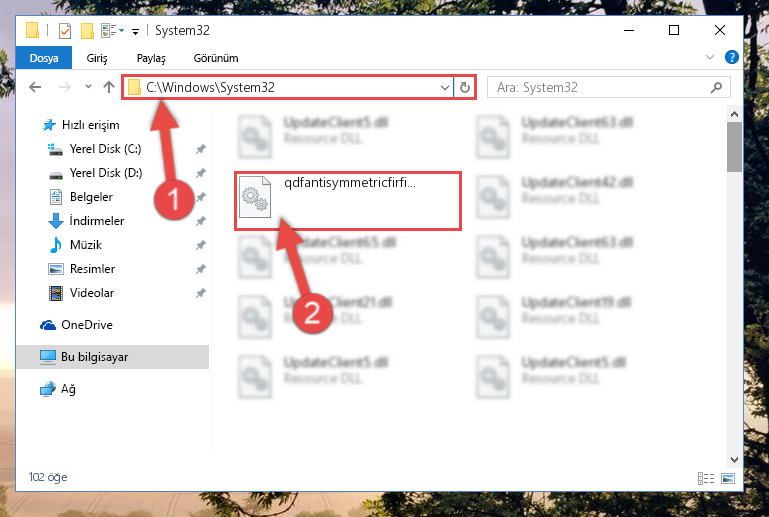Open Yerel Disk (C:) in sidebar
The image size is (769, 517).
click(94, 149)
